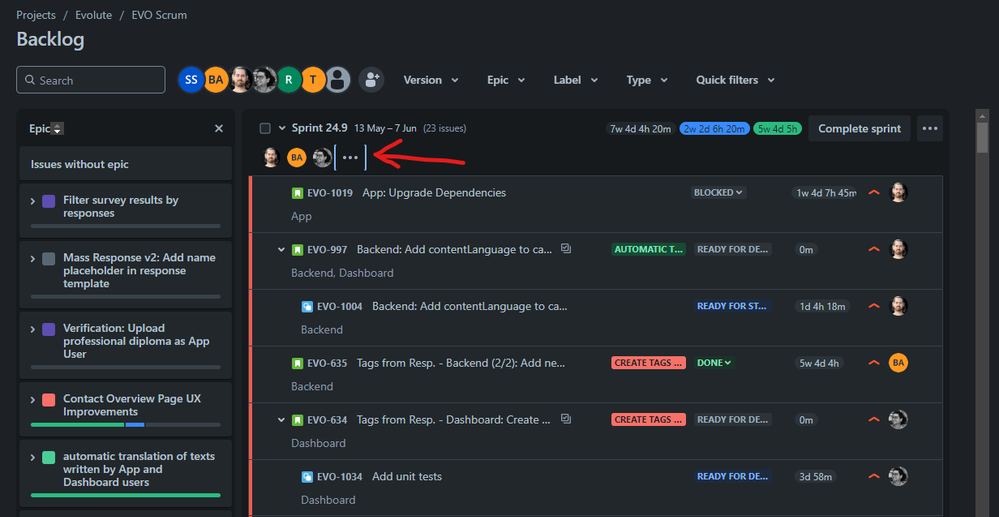
Task: Collapse EVO-634 child issues
Action: (281, 419)
